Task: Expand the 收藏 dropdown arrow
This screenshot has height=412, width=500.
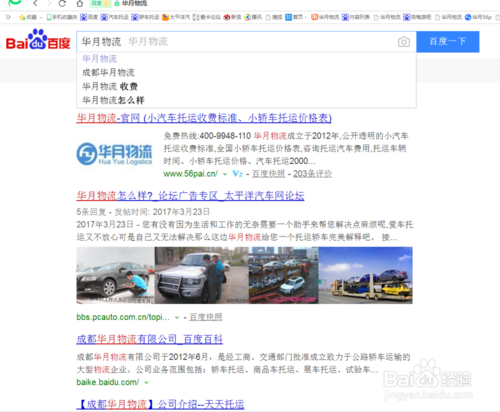Action: pyautogui.click(x=41, y=17)
